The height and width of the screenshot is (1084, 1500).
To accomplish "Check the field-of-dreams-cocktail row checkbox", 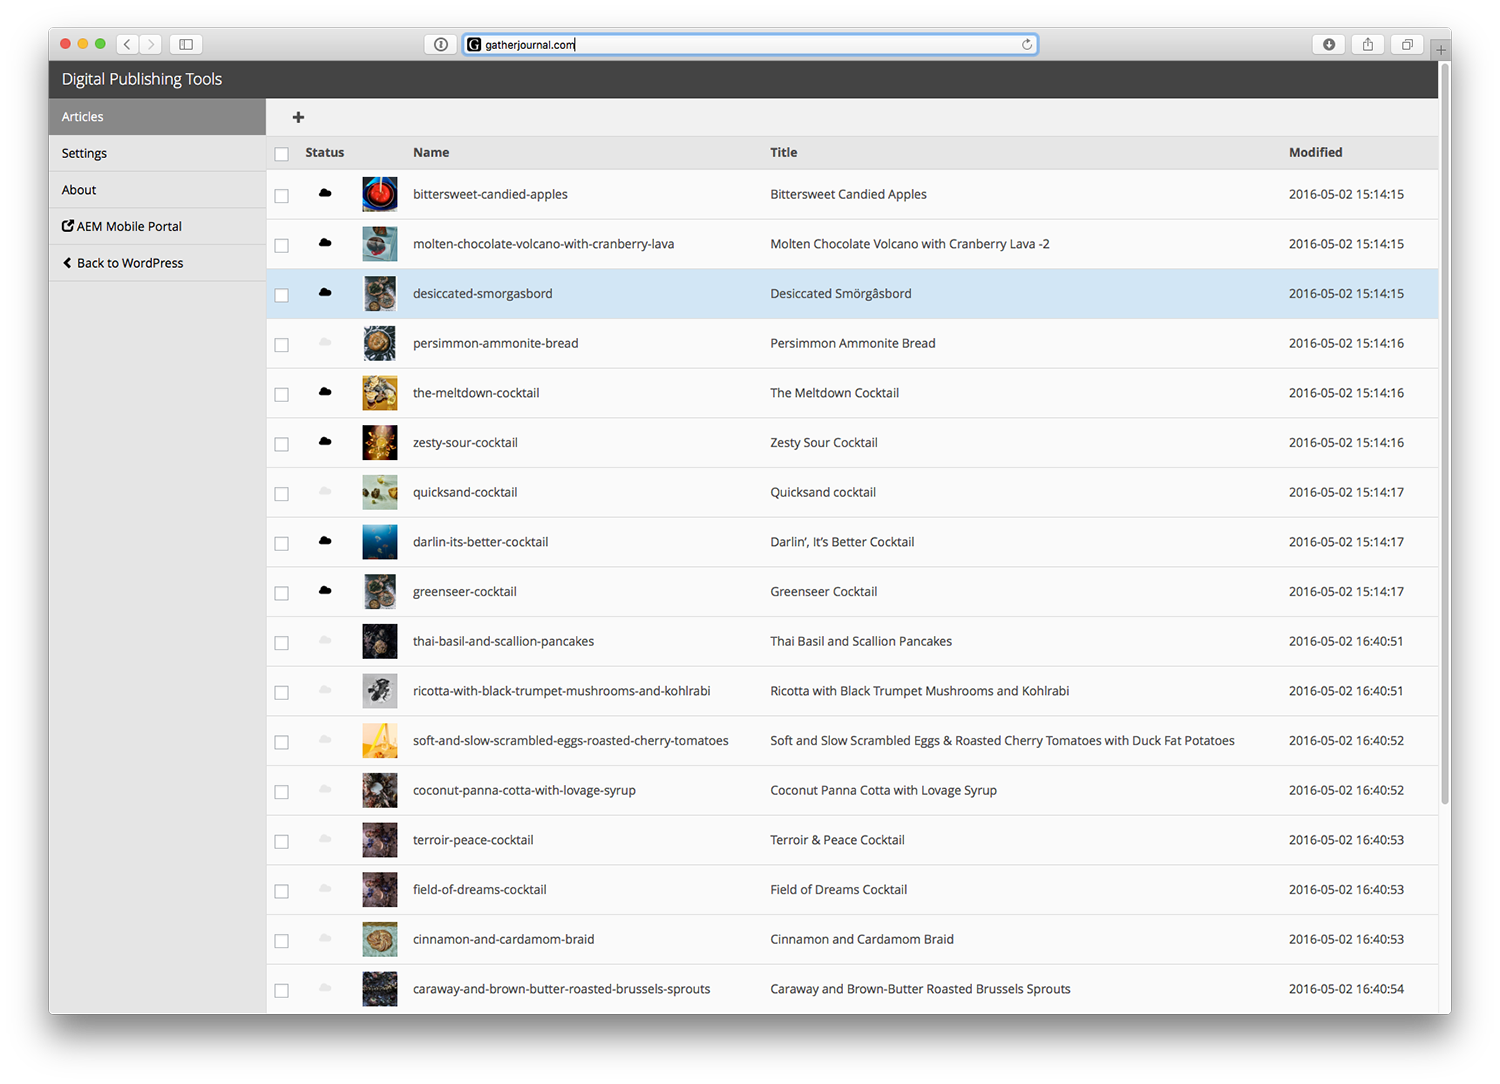I will click(x=282, y=891).
